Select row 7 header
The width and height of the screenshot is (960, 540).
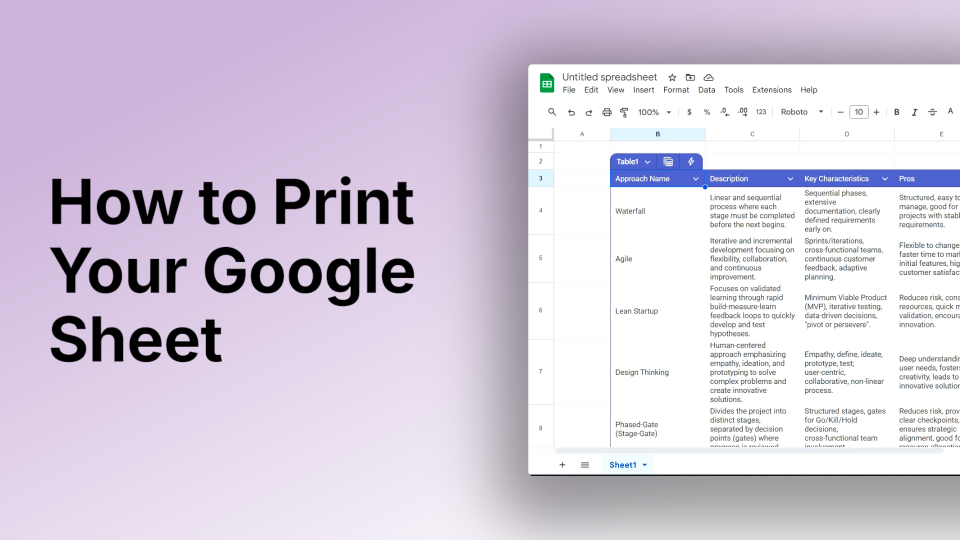541,372
